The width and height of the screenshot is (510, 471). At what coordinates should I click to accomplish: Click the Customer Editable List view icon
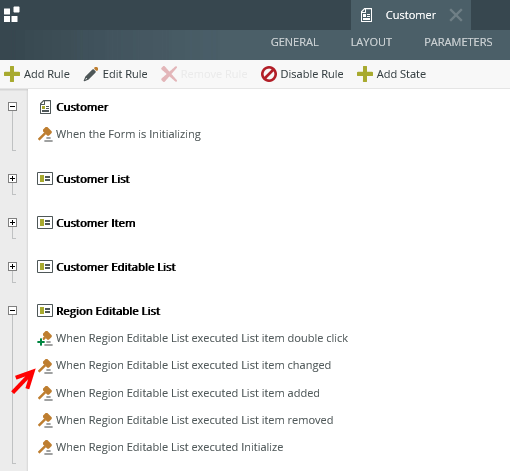[45, 267]
